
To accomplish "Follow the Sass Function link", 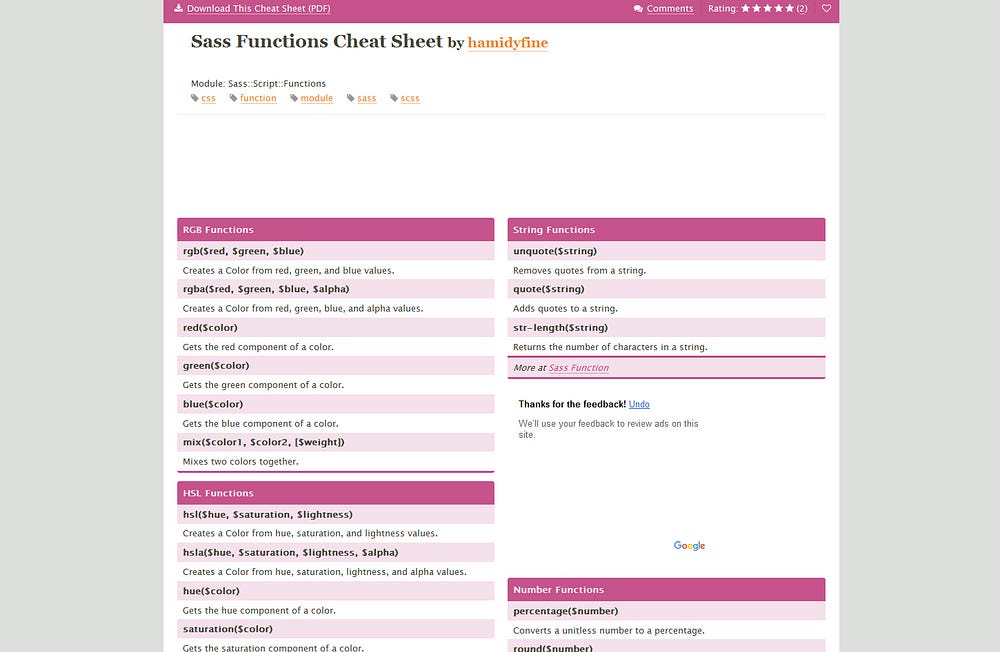I will tap(578, 368).
